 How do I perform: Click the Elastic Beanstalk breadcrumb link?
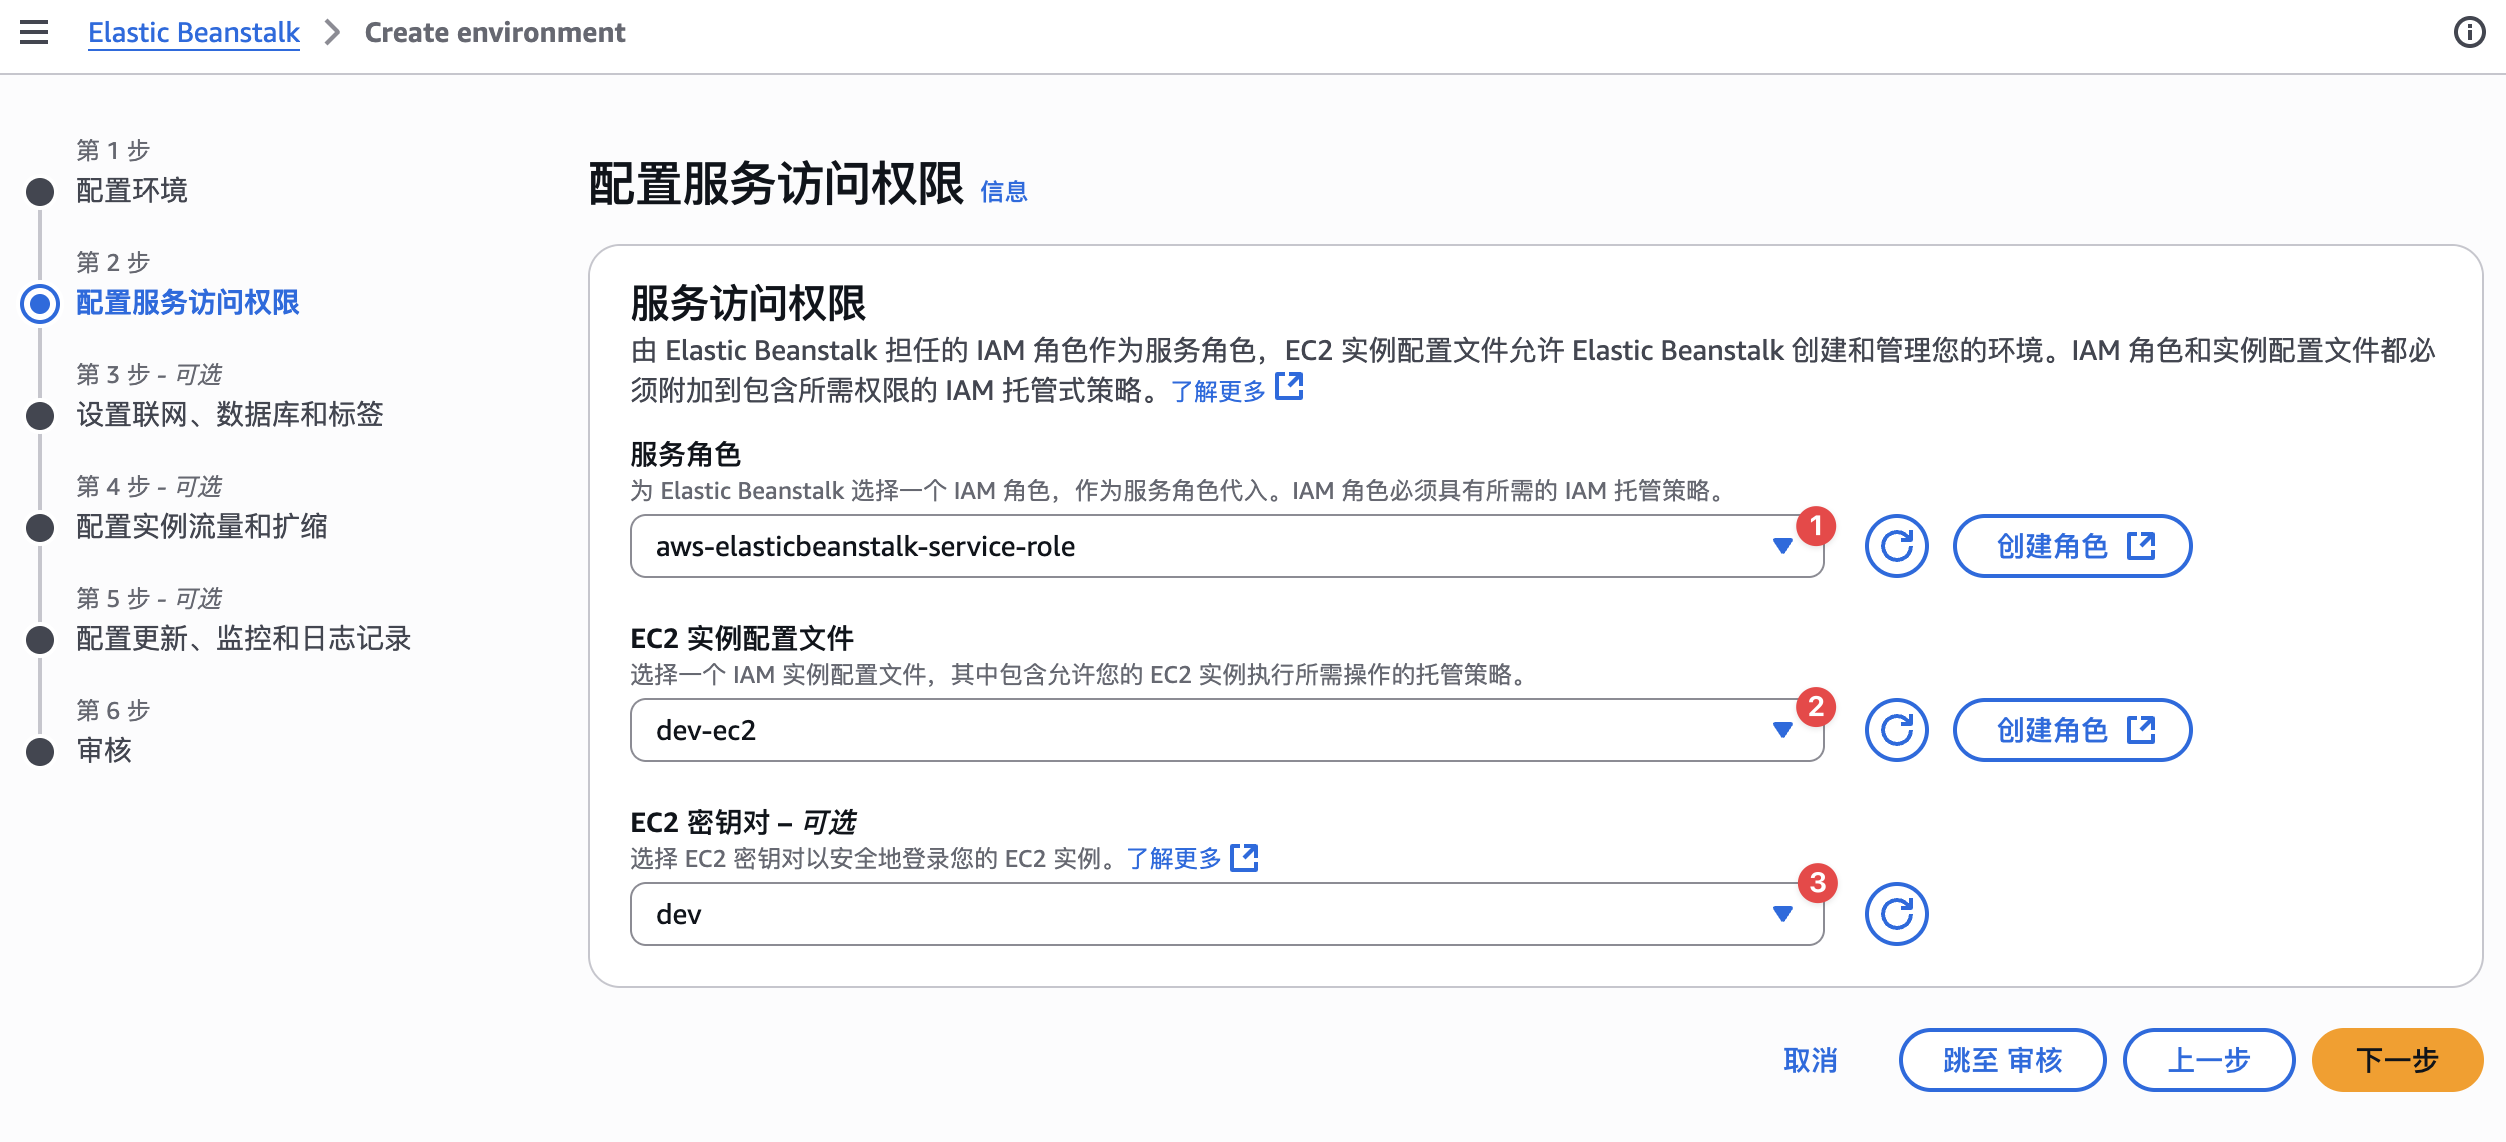pyautogui.click(x=194, y=32)
